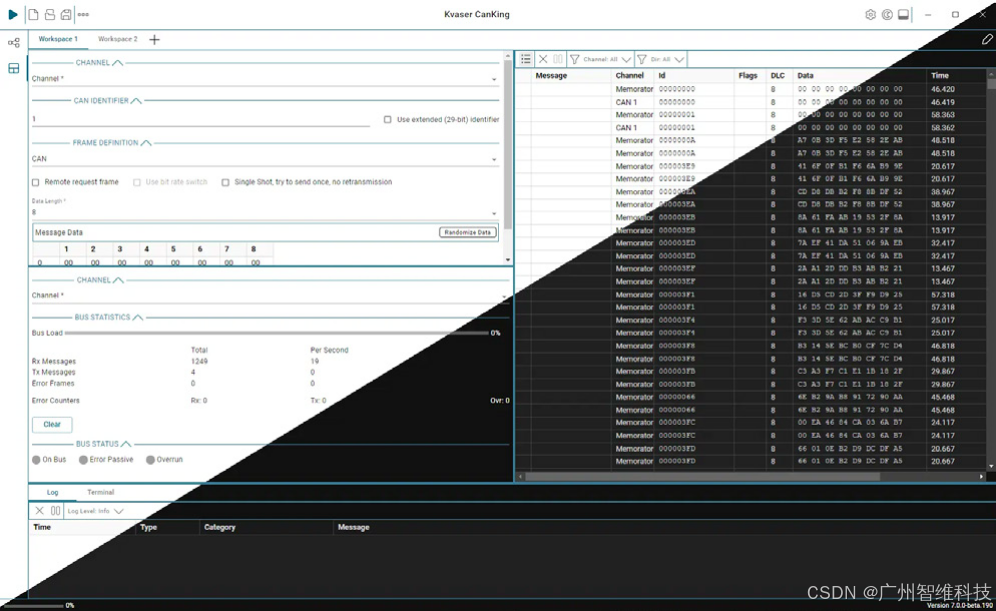The height and width of the screenshot is (611, 996).
Task: Select the Terminal tab
Action: [100, 492]
